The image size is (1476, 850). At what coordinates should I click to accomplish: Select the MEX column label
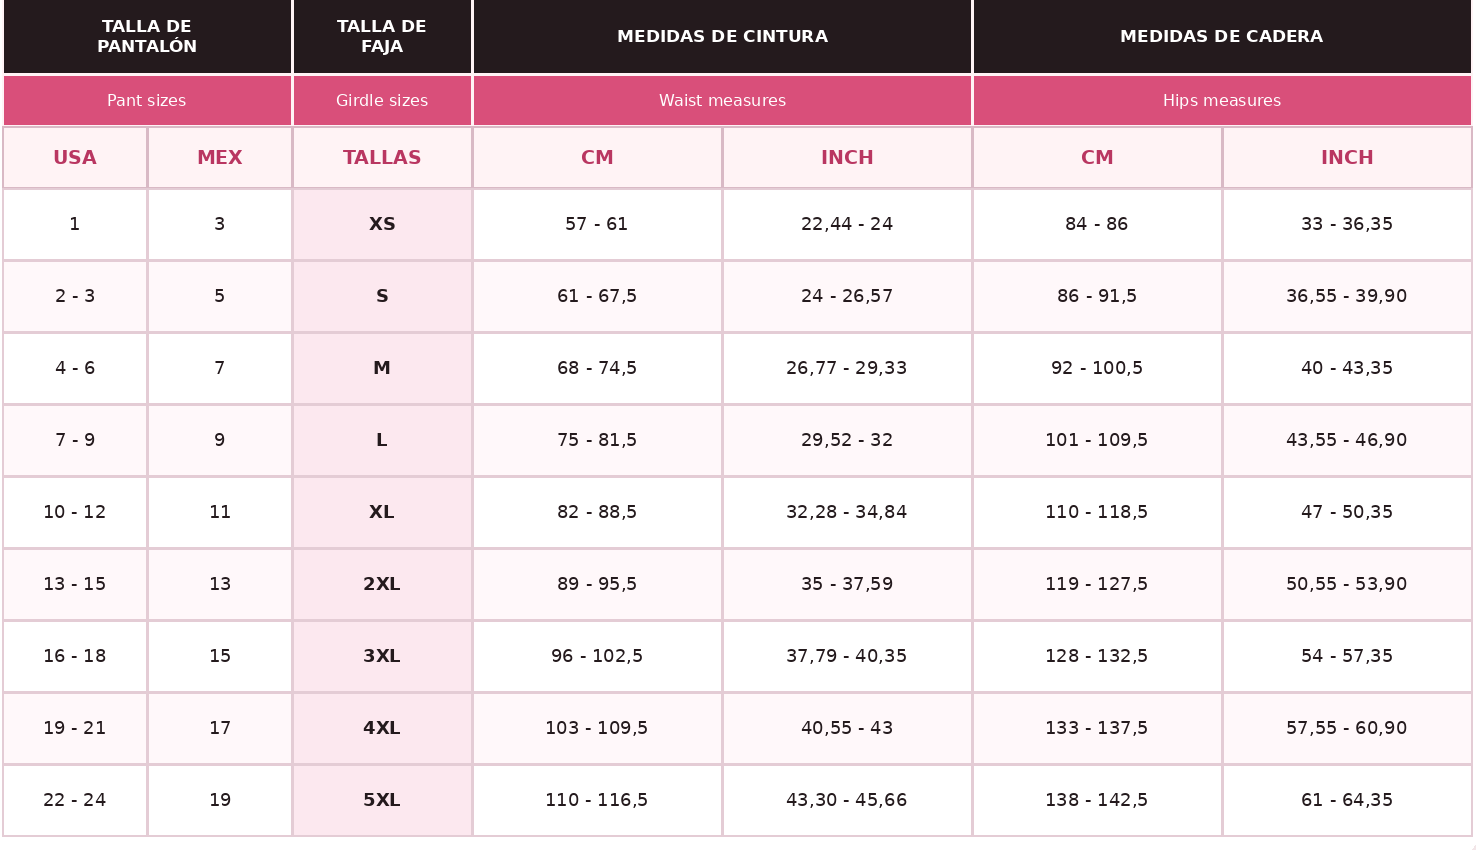[x=220, y=158]
